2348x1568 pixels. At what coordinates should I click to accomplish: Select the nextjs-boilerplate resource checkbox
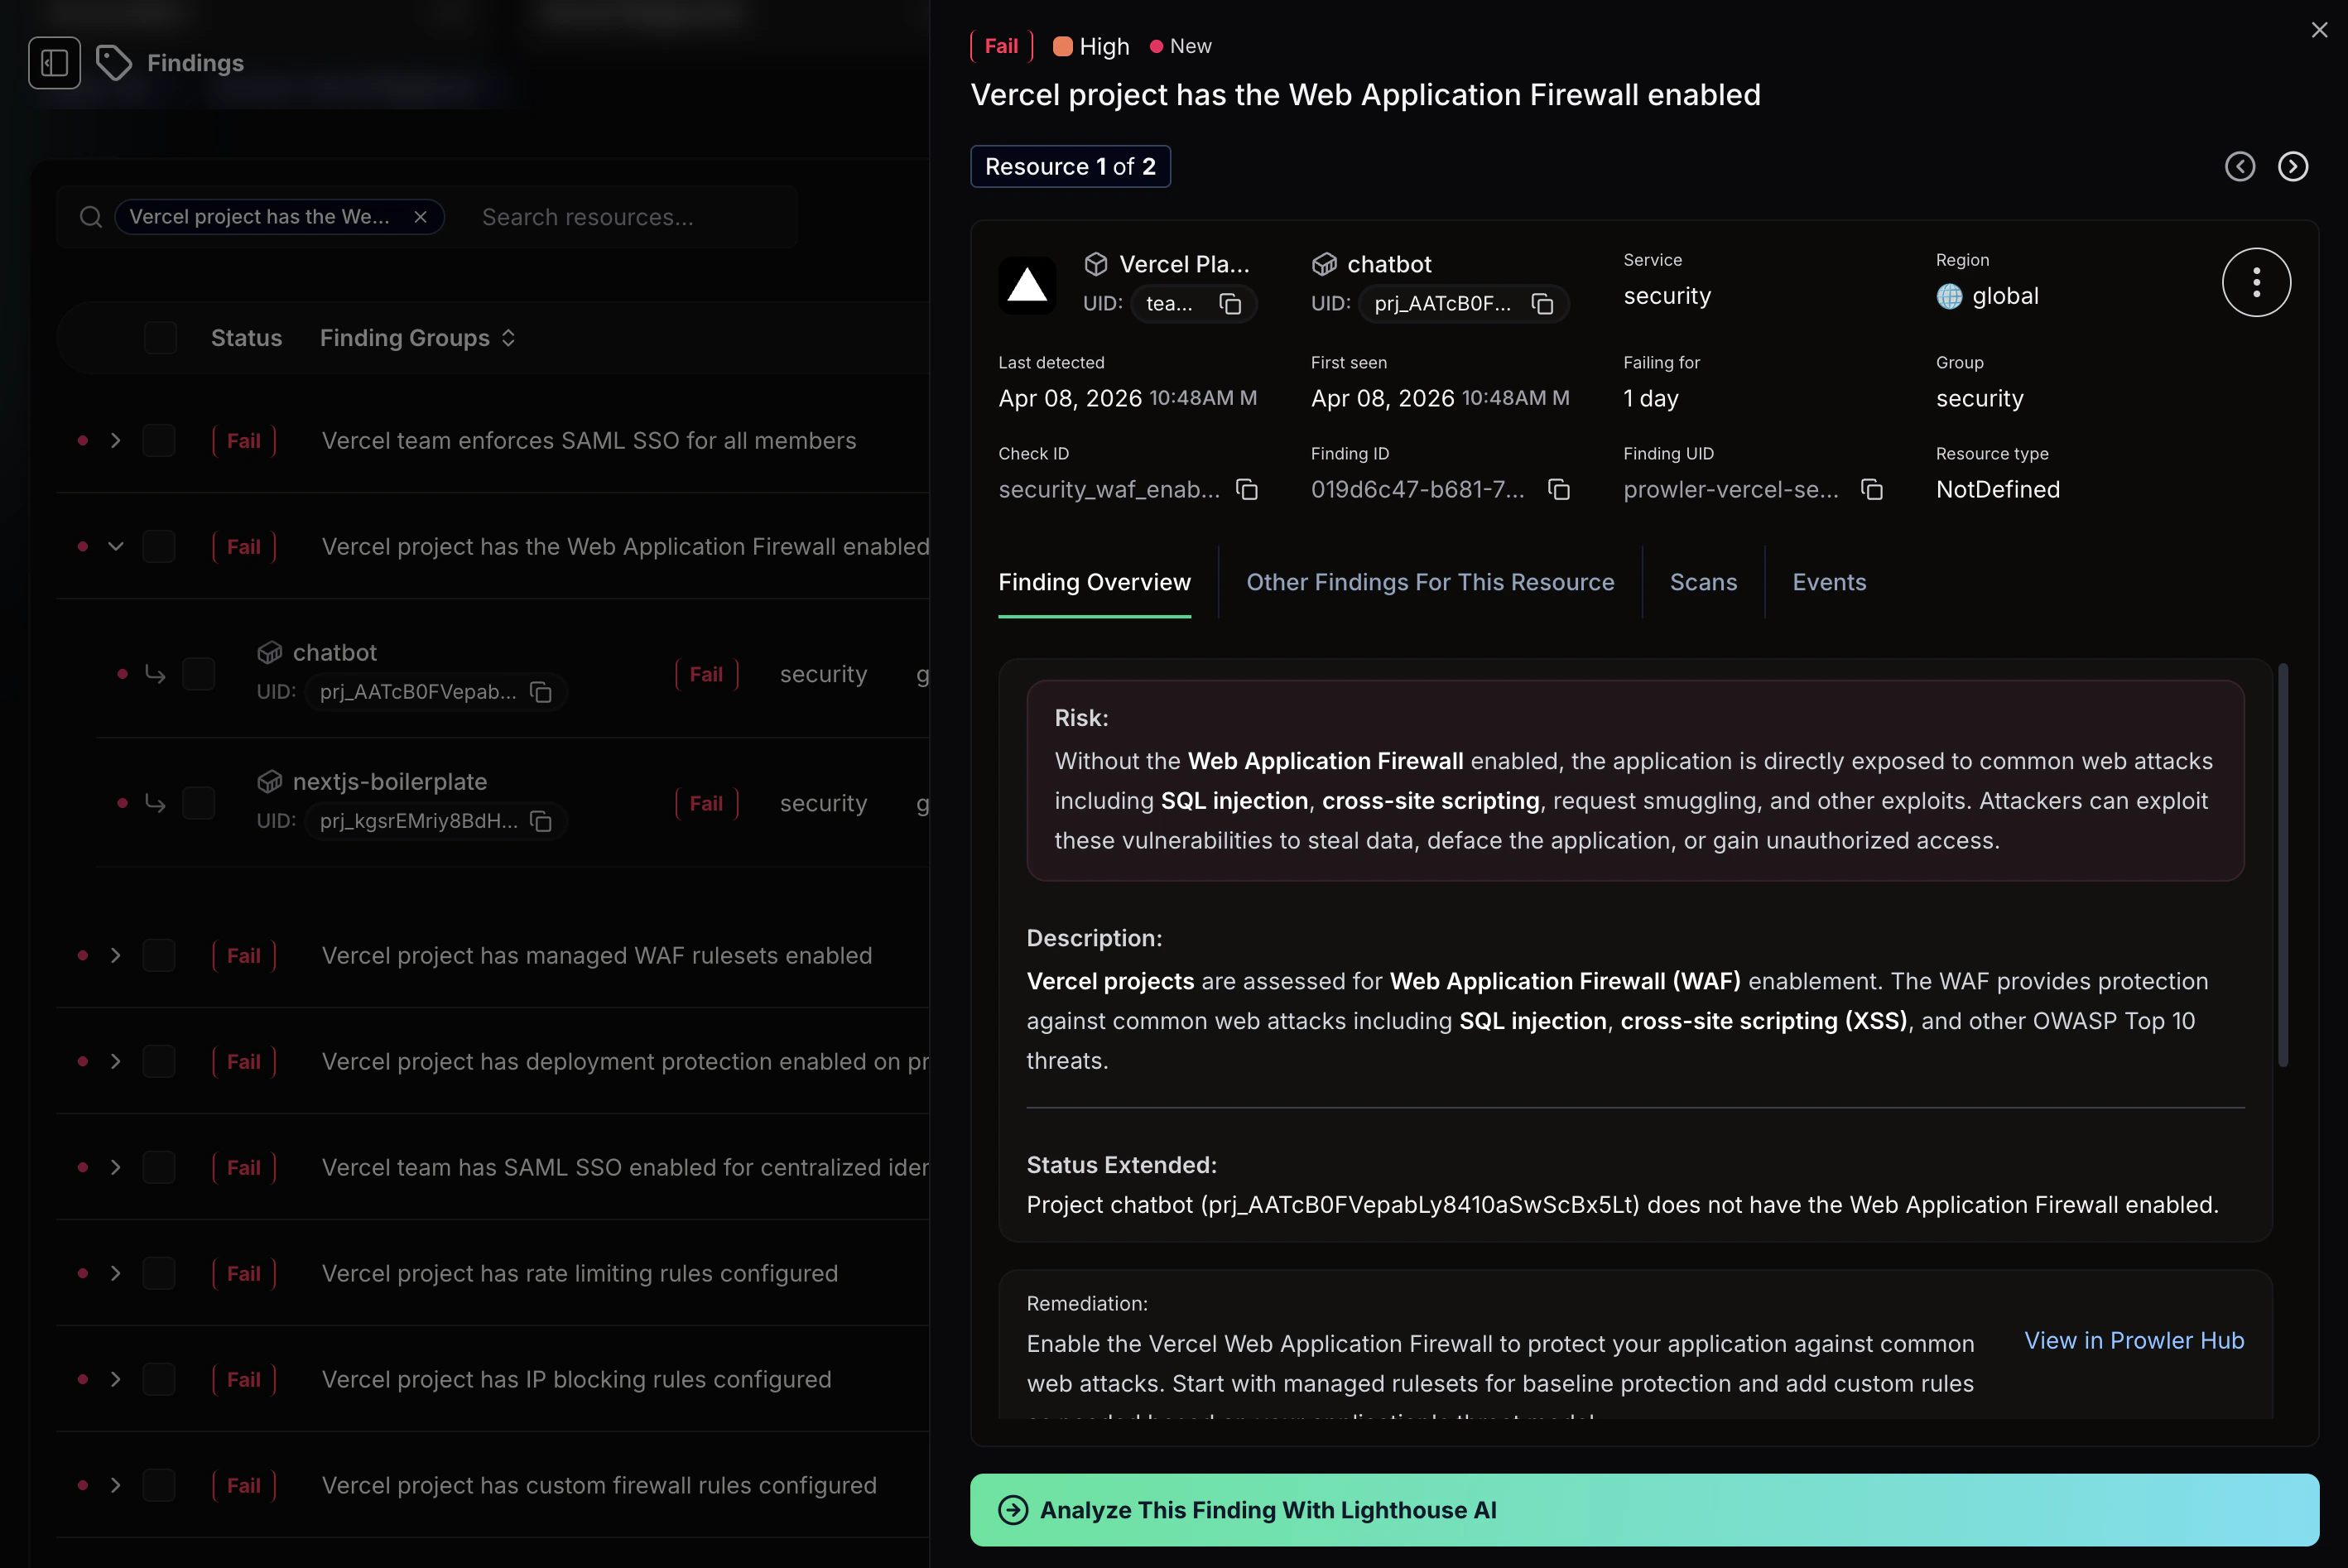199,803
